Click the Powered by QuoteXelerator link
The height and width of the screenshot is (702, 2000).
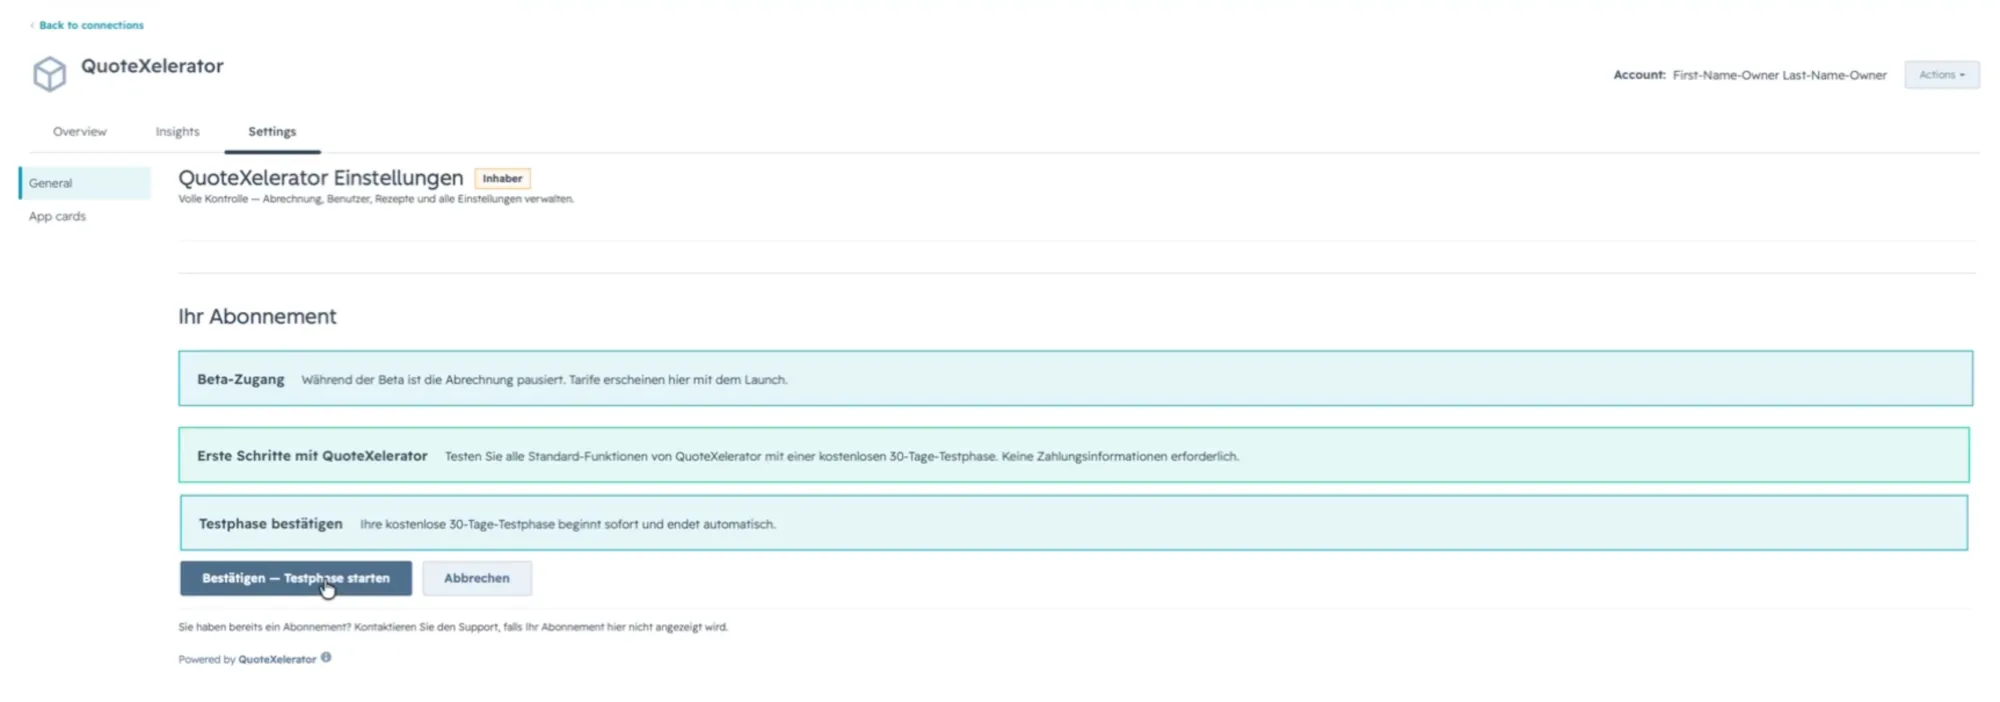pos(277,660)
